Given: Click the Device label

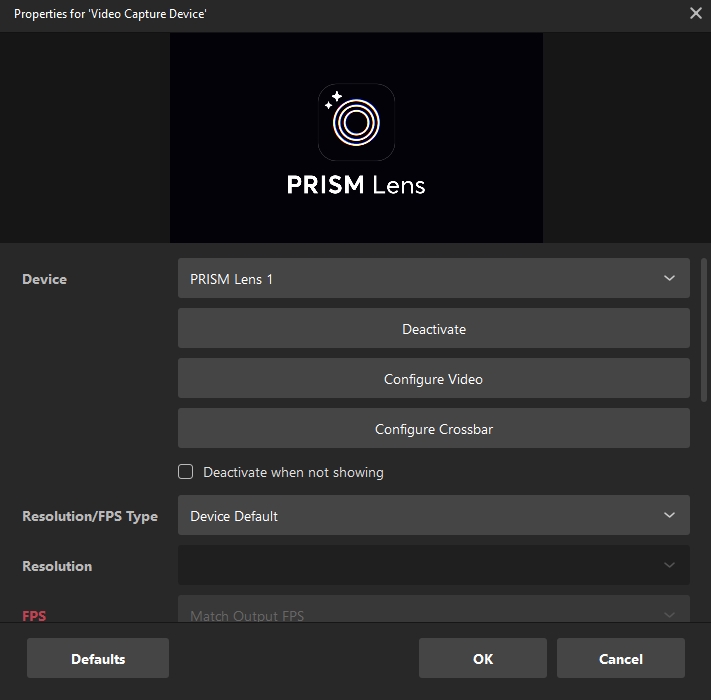Looking at the screenshot, I should tap(44, 279).
